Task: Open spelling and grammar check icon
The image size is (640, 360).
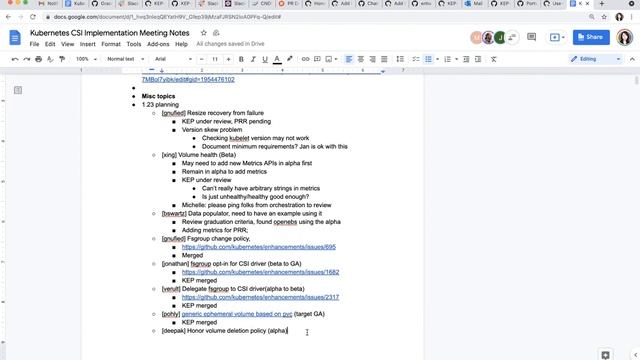Action: (x=50, y=59)
